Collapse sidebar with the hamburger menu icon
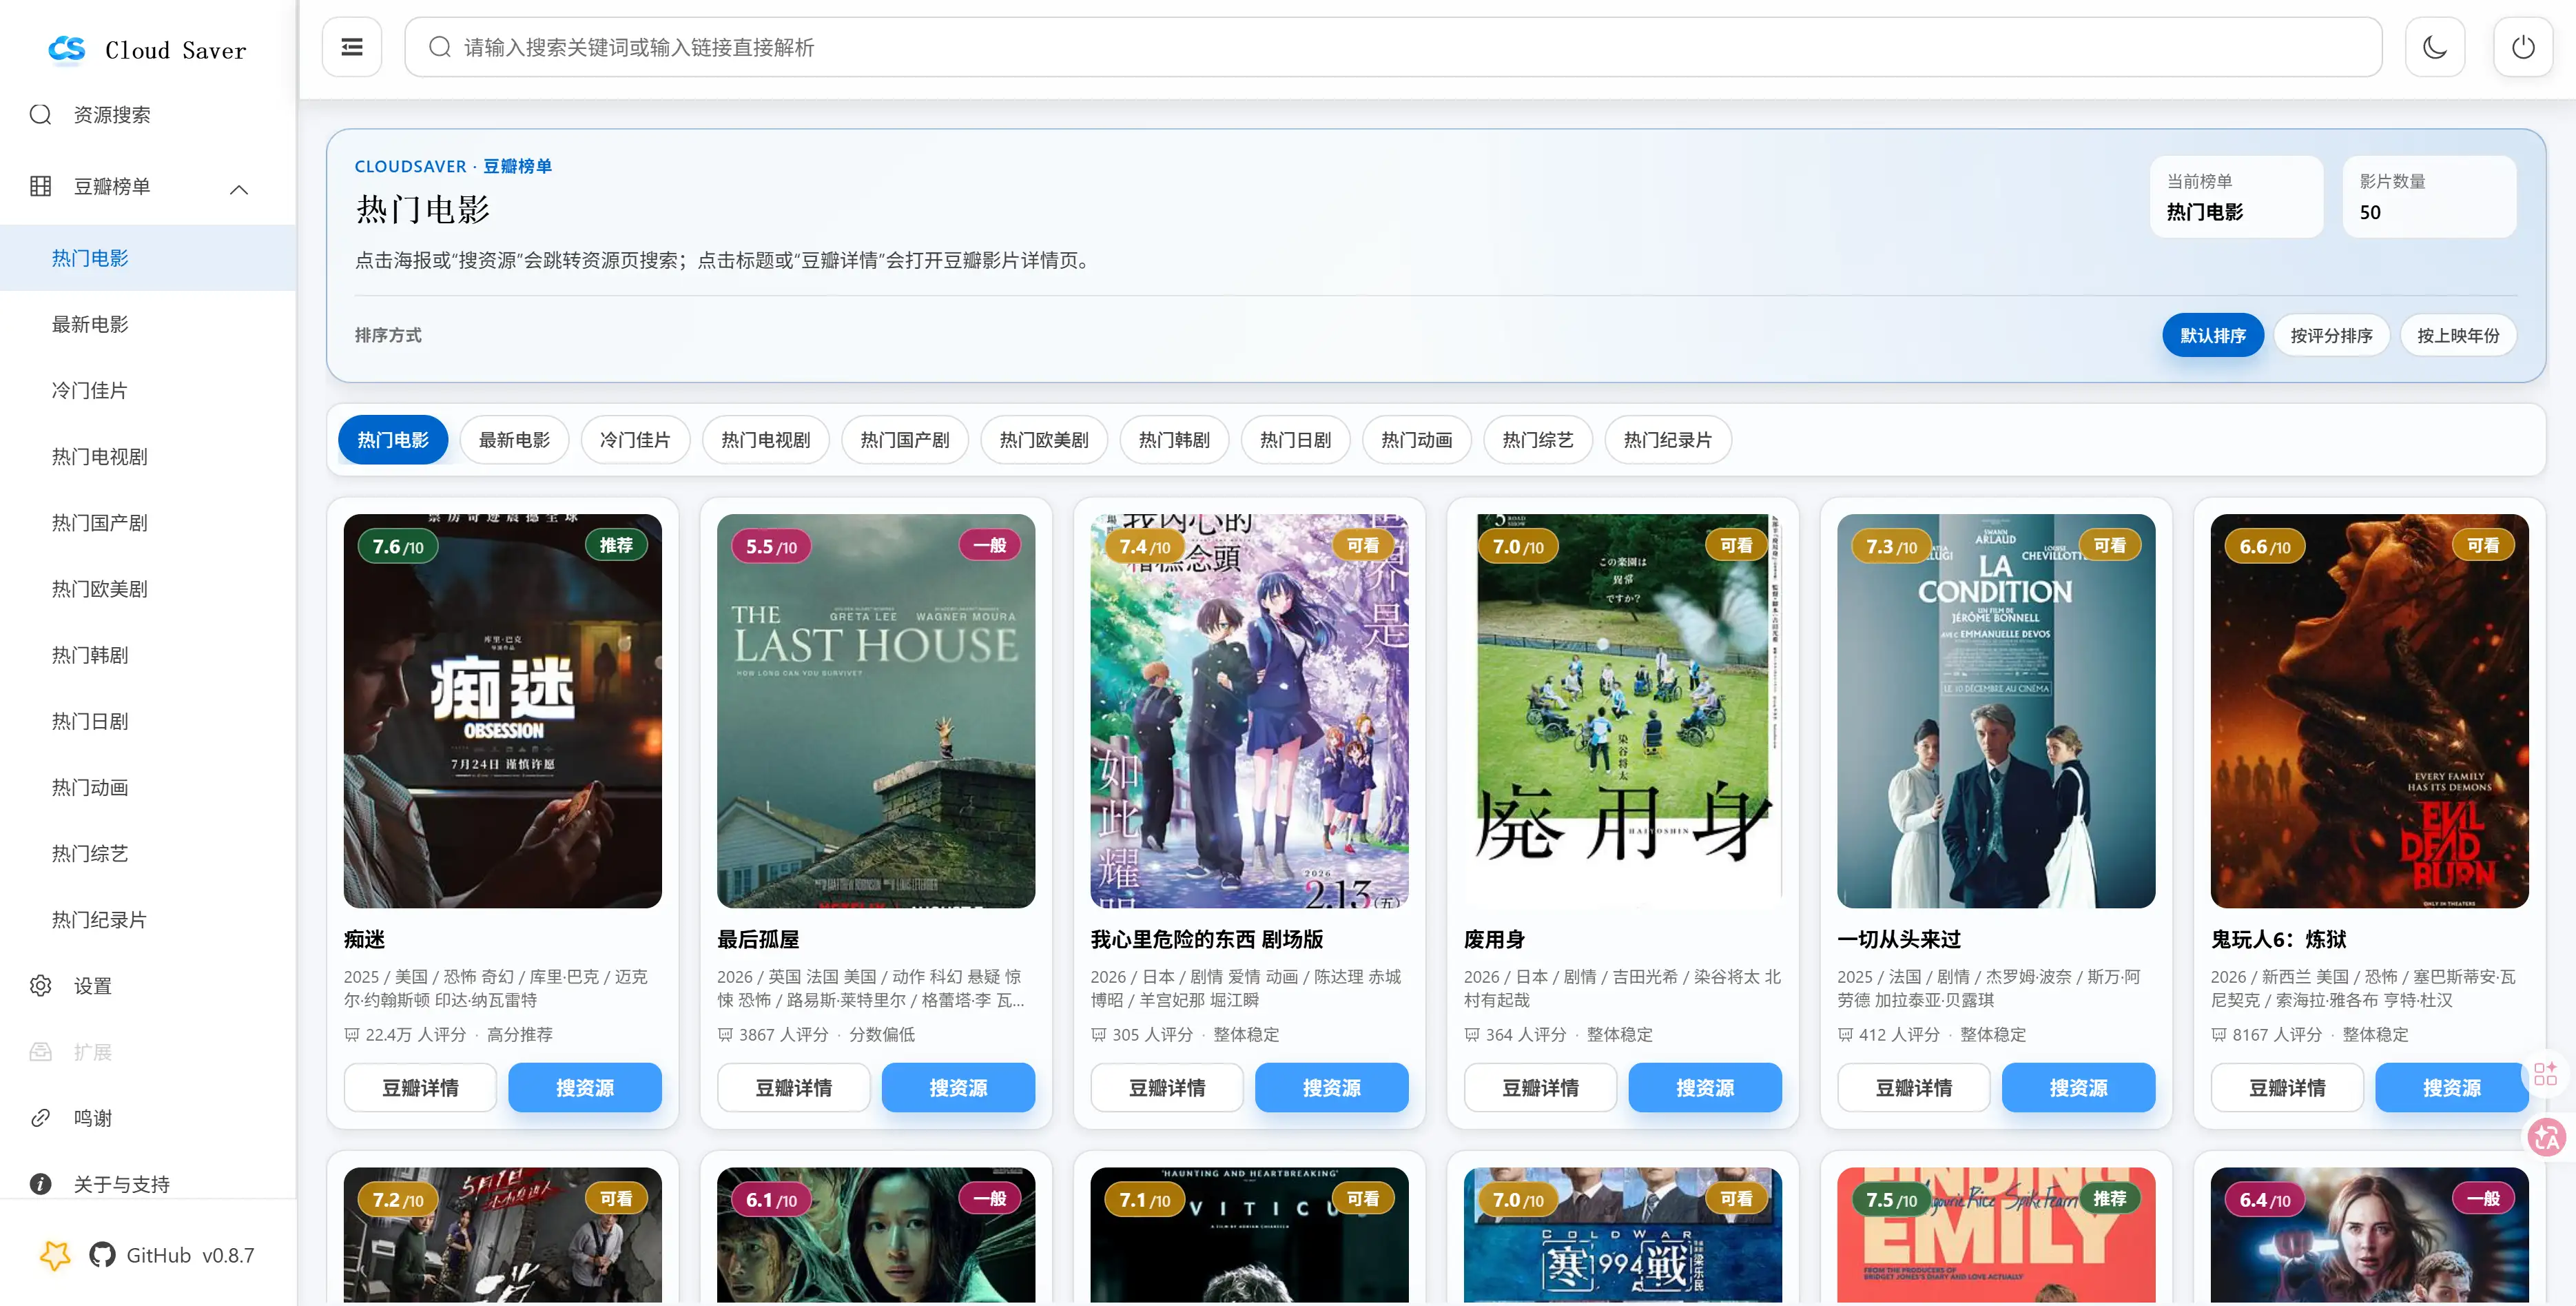 coord(352,47)
